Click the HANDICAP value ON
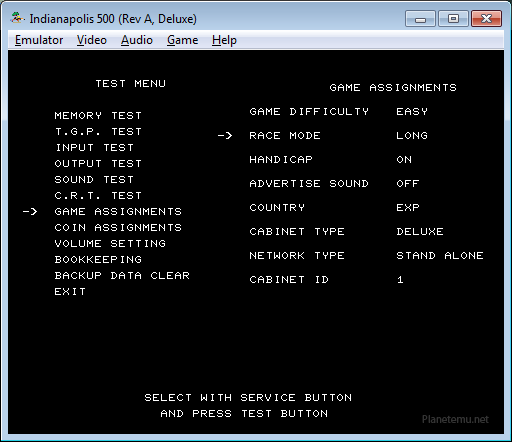 tap(404, 160)
